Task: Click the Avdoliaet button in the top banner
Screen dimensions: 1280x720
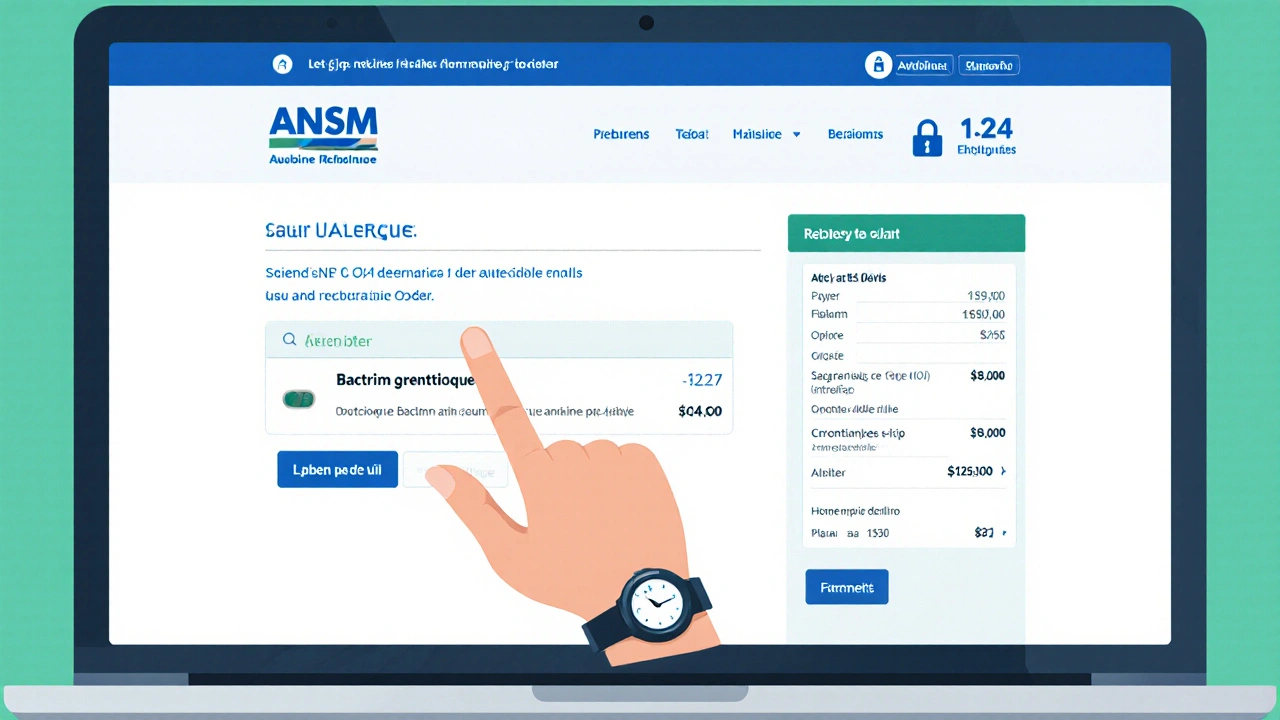Action: point(922,65)
